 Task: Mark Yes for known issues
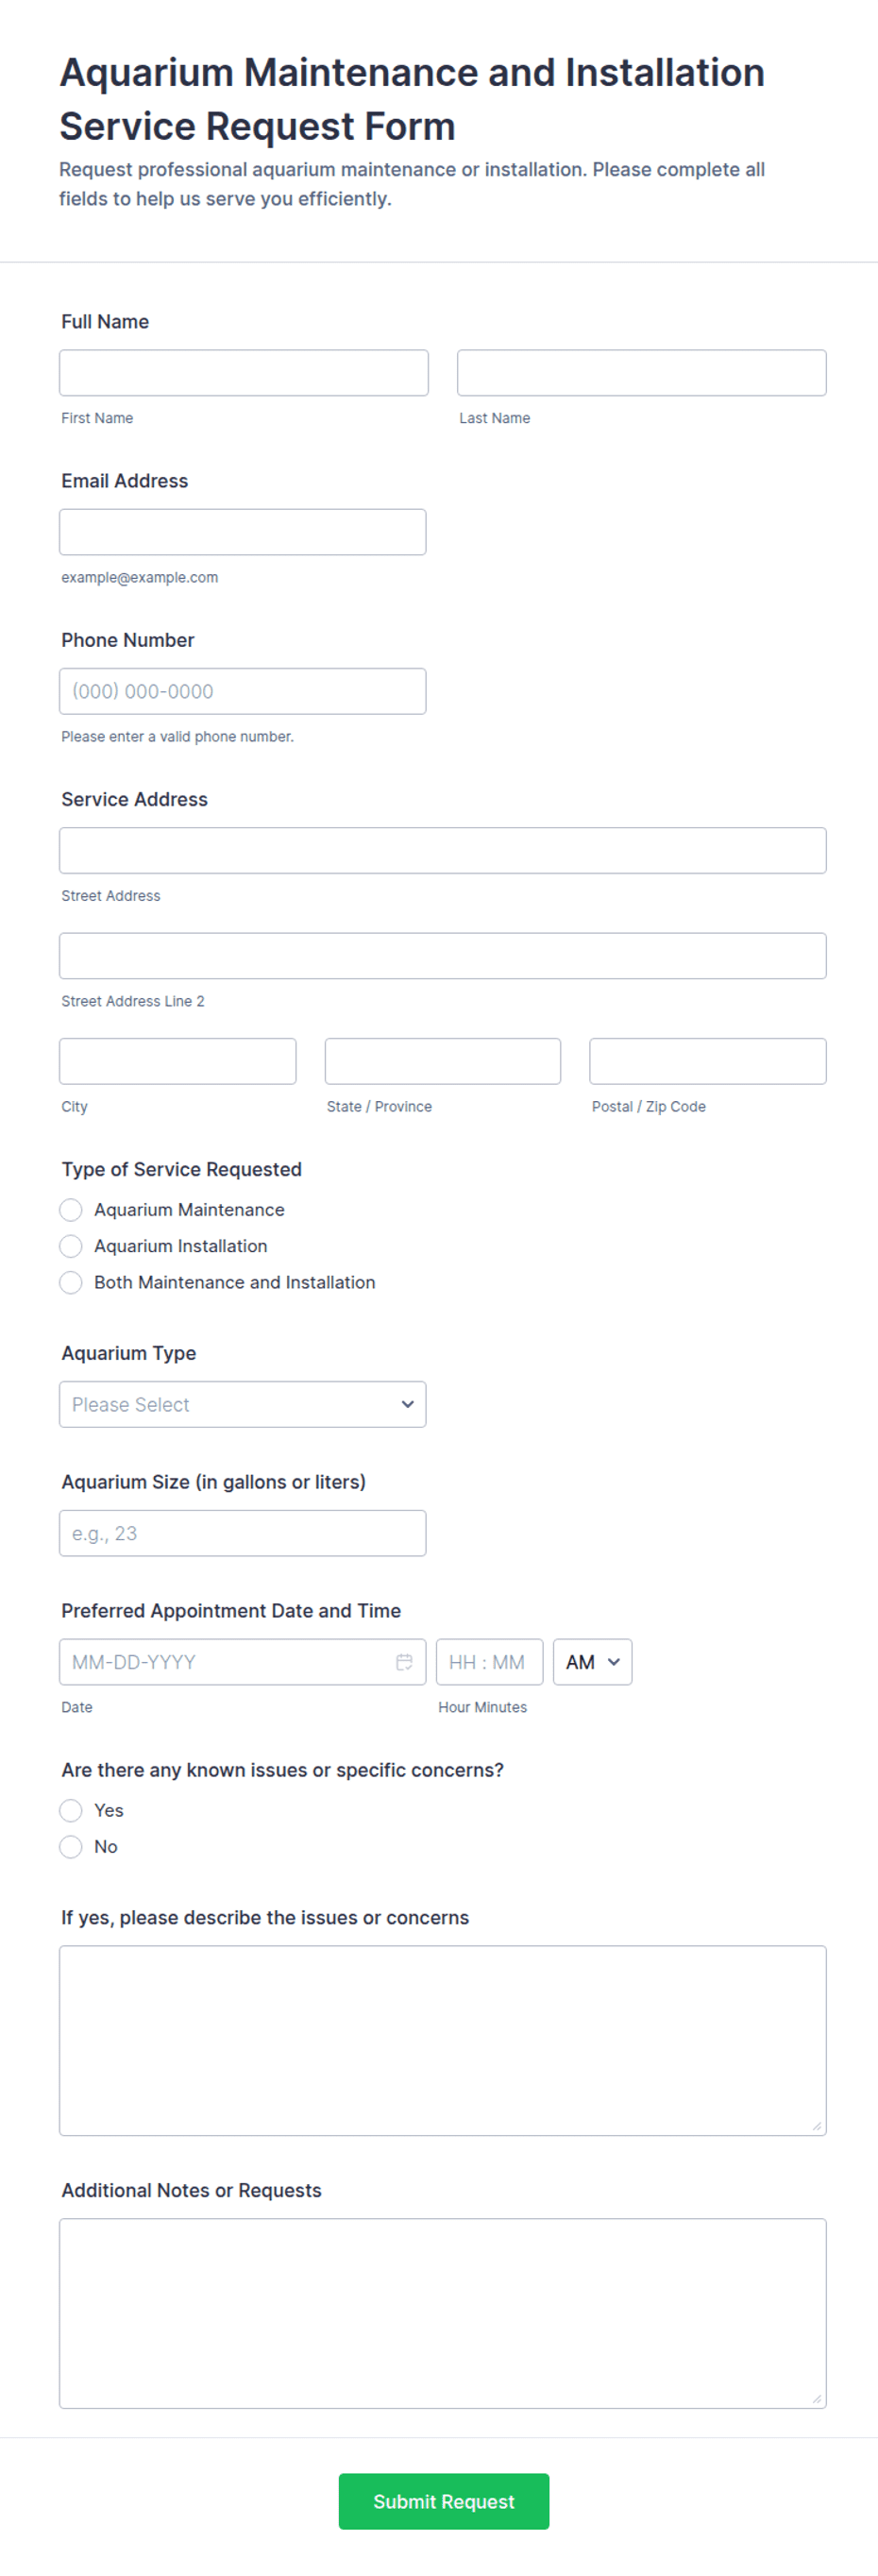(x=71, y=1809)
